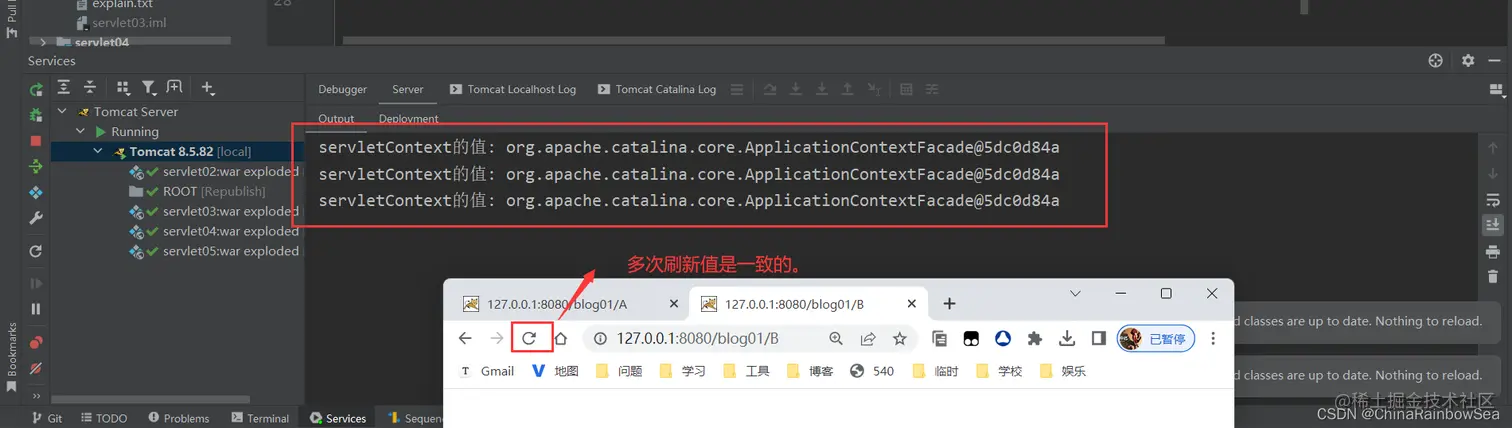Image resolution: width=1512 pixels, height=428 pixels.
Task: Click Collapse All icon in Services toolbar
Action: tap(90, 88)
